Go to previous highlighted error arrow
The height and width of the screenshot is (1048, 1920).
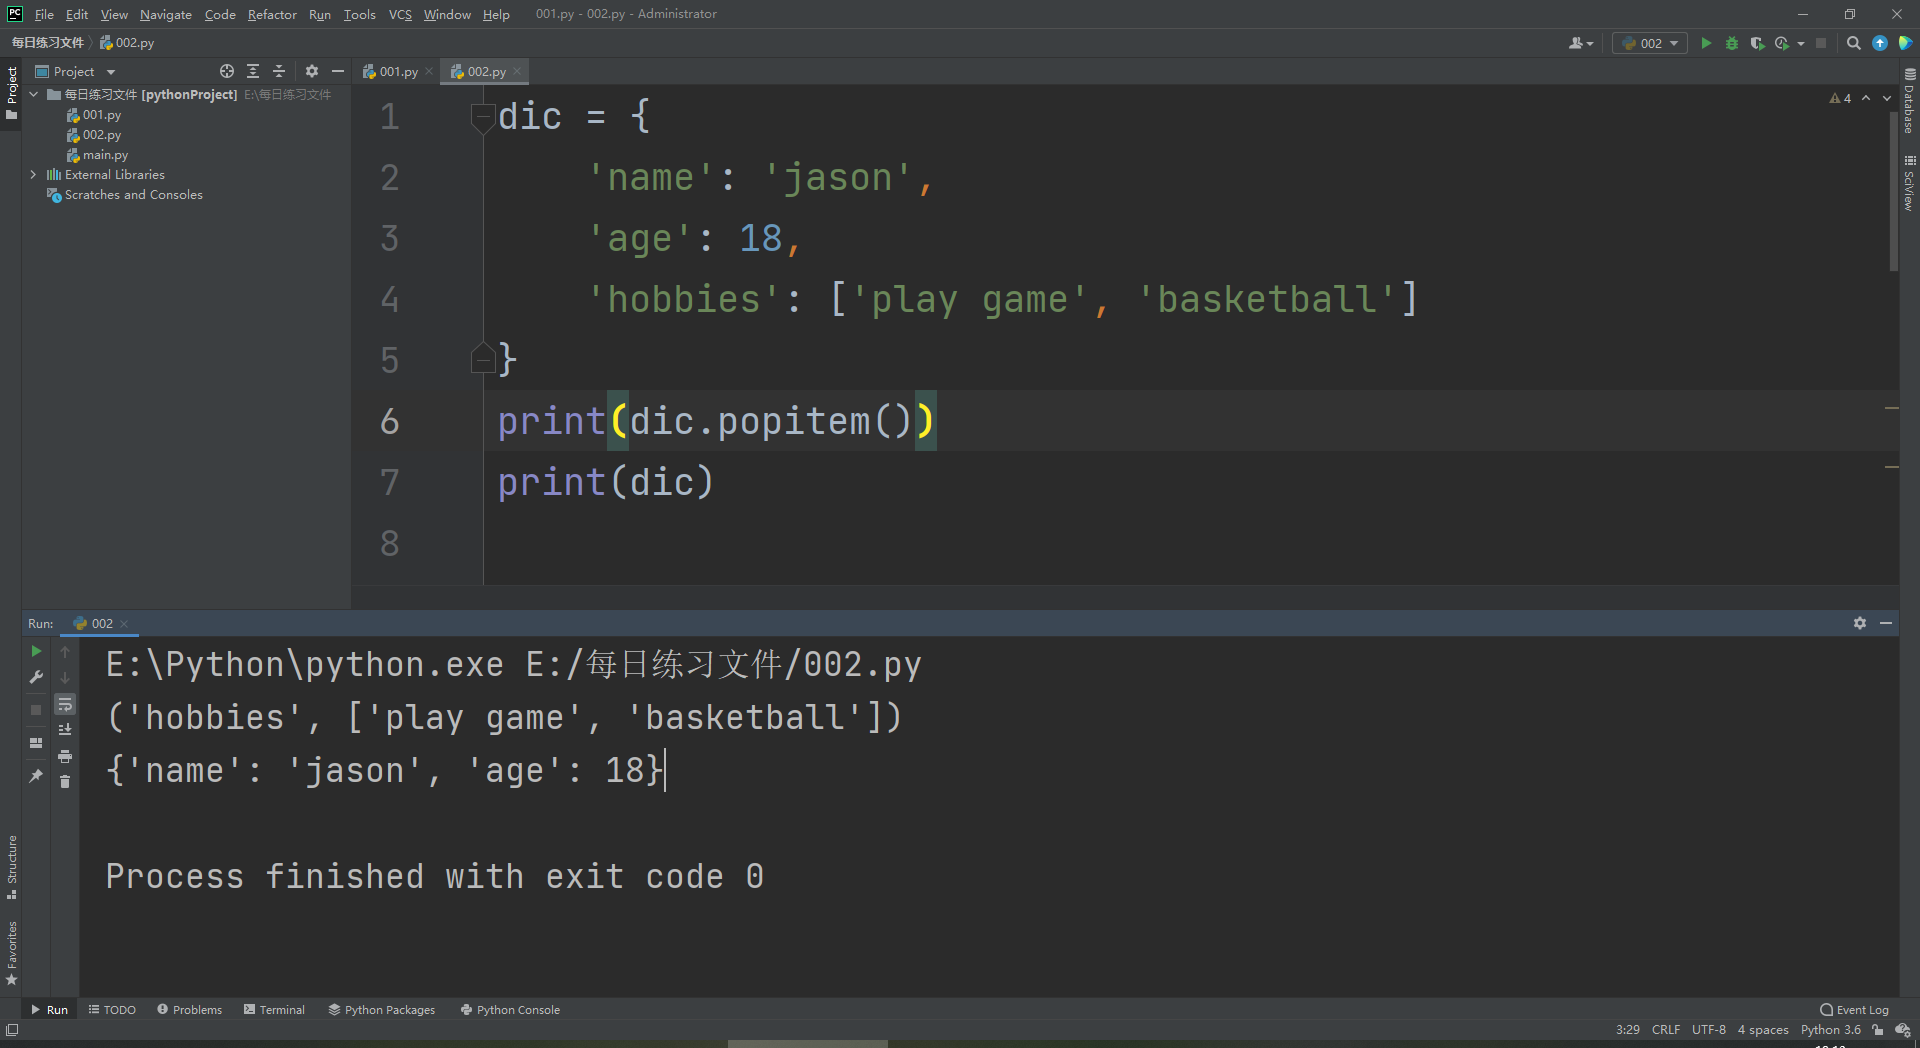point(1866,98)
